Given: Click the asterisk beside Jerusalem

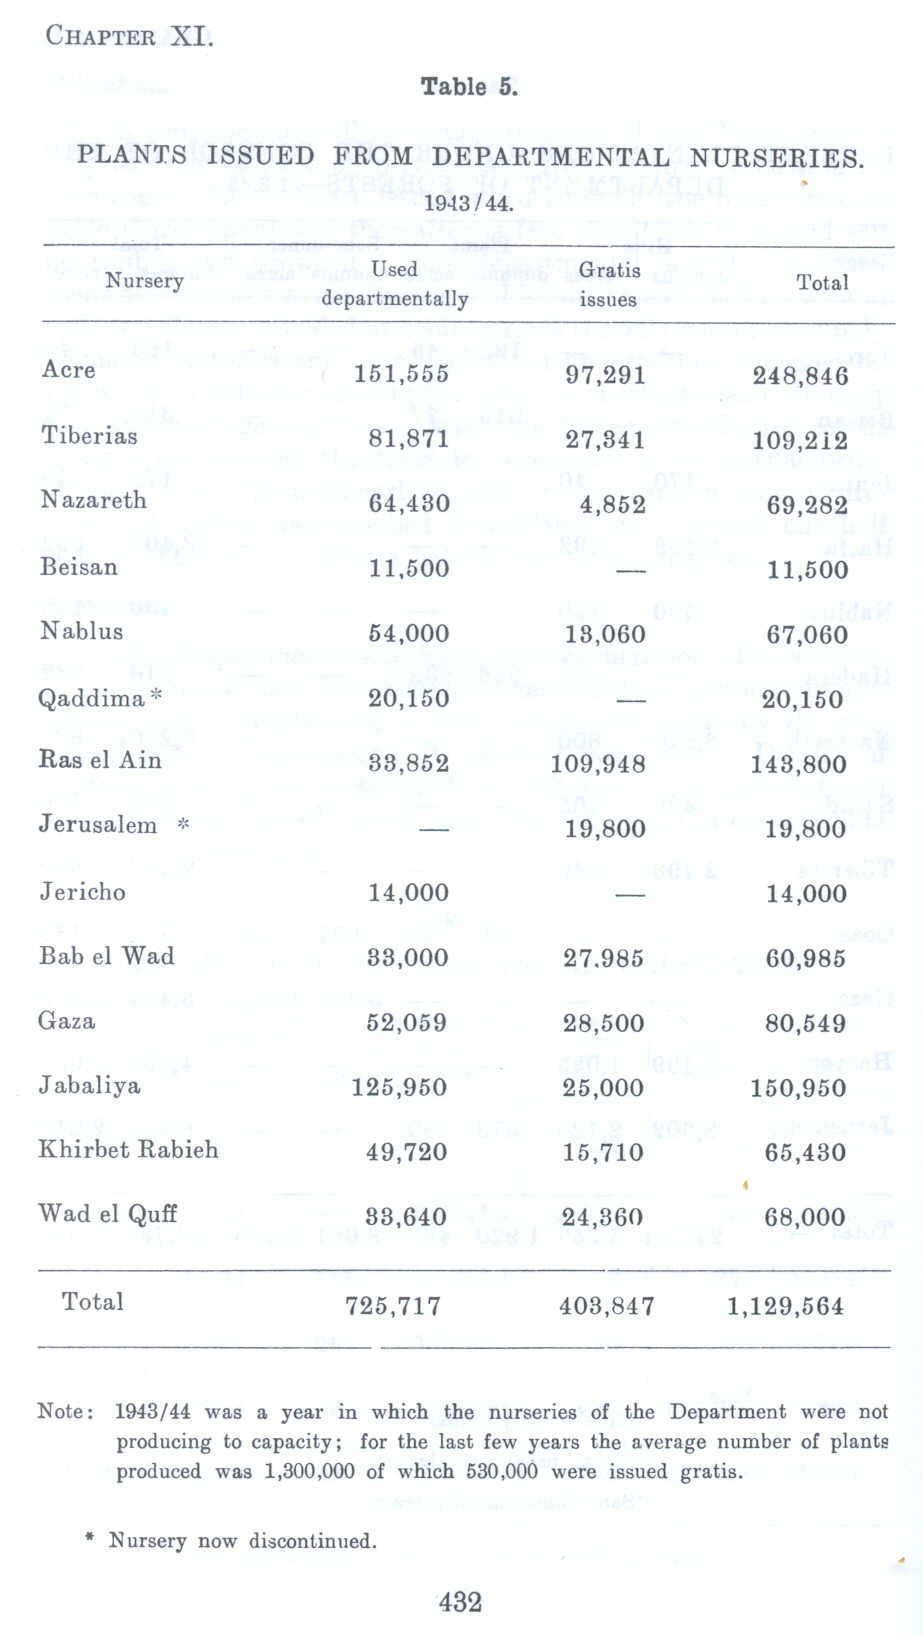Looking at the screenshot, I should click(x=182, y=824).
